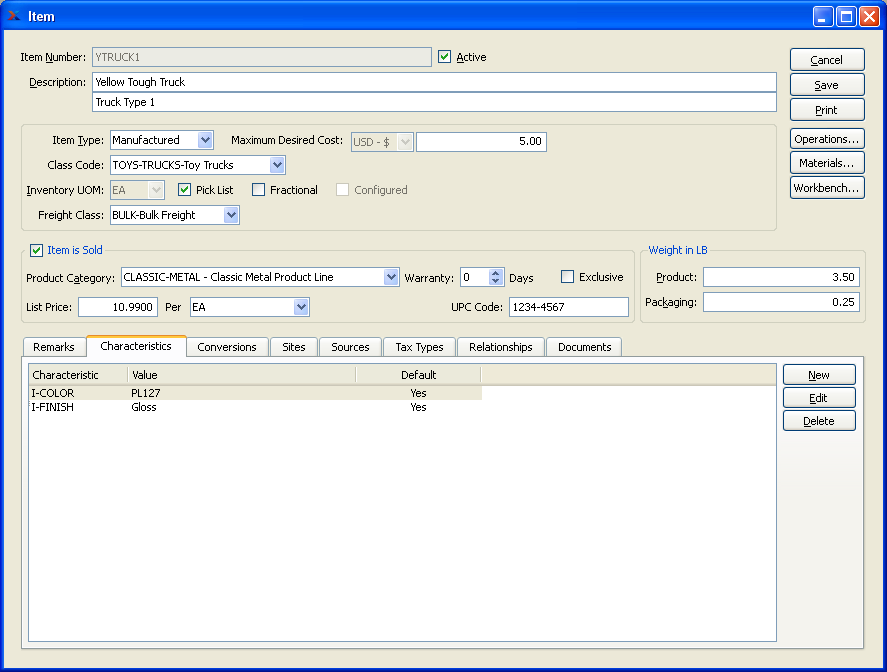
Task: Expand the Product Category dropdown
Action: 391,277
